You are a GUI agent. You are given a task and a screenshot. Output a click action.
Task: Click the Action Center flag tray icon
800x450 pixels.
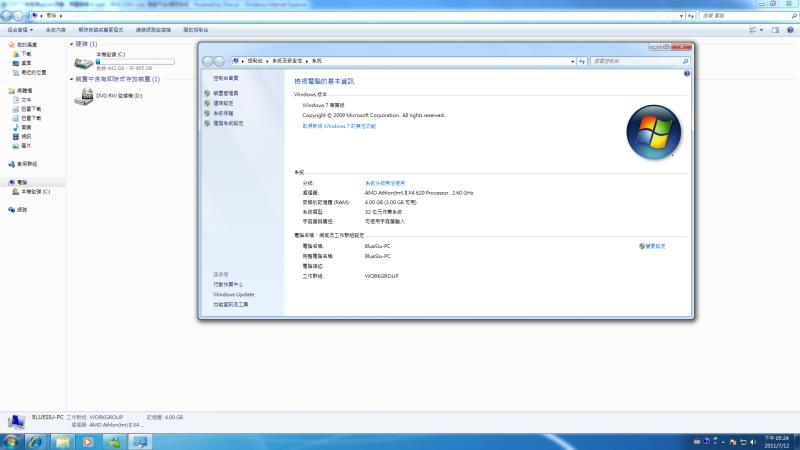tap(733, 442)
